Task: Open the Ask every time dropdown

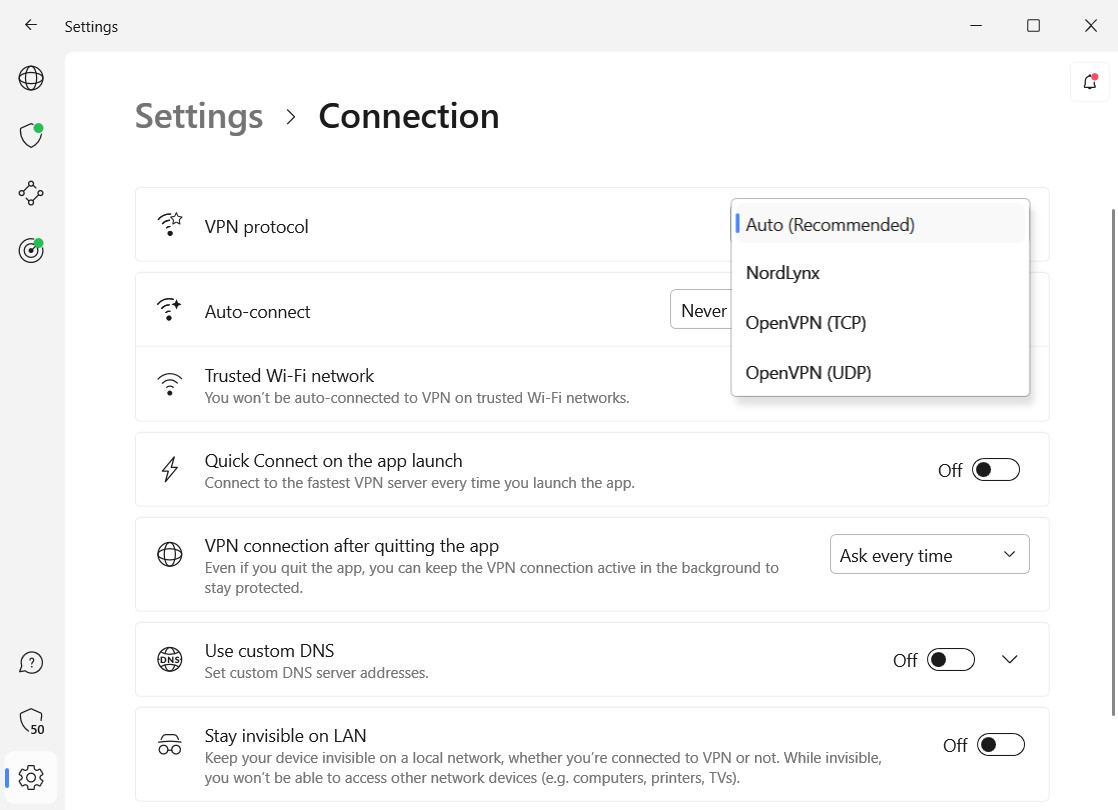Action: [929, 555]
